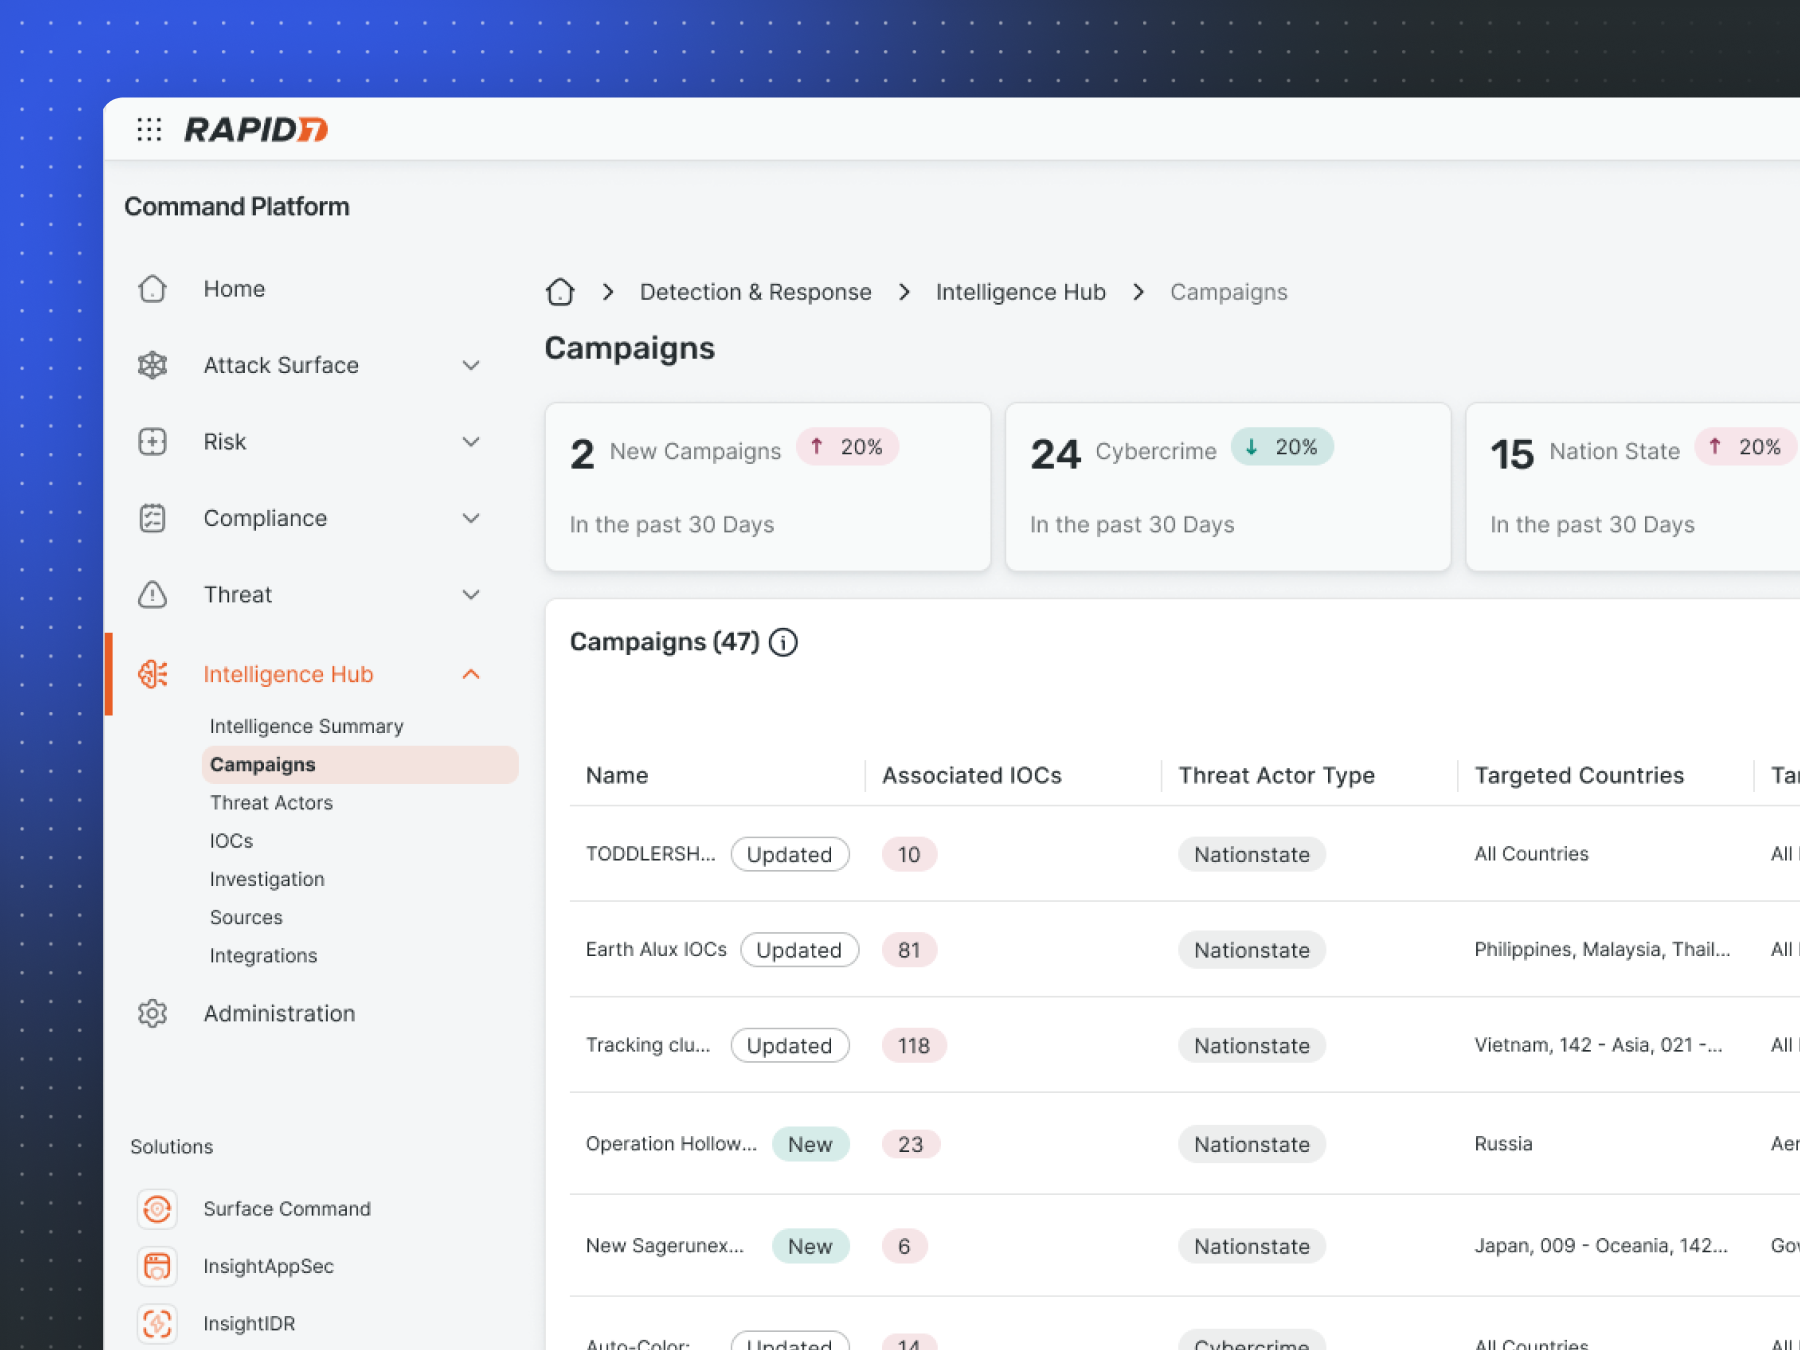Viewport: 1800px width, 1350px height.
Task: Expand the Compliance section
Action: (x=471, y=518)
